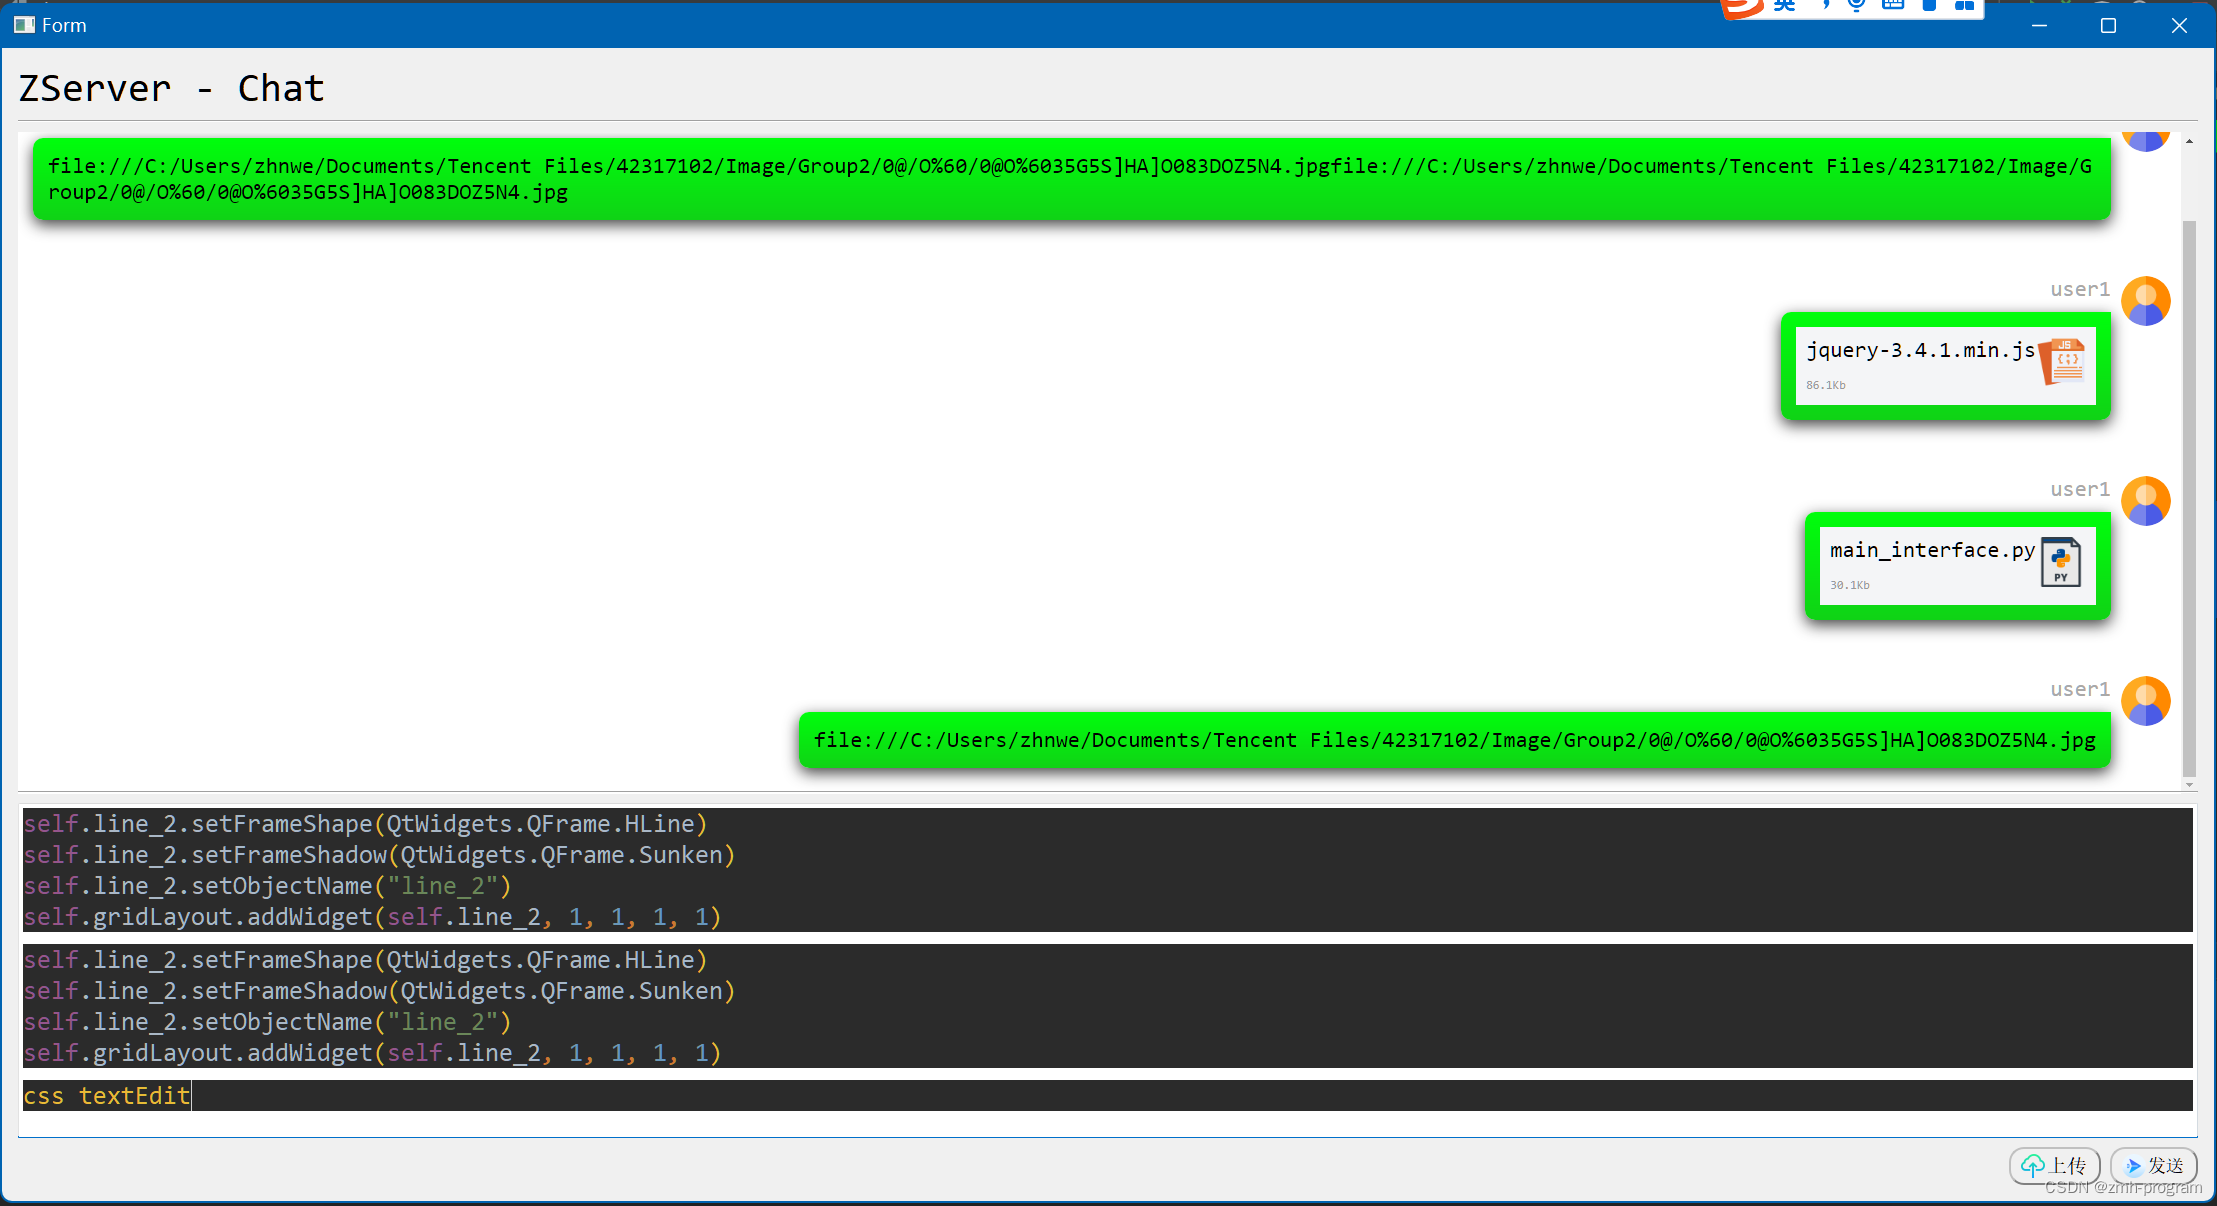The image size is (2217, 1206).
Task: Toggle the 英 language mode in IME bar
Action: click(x=1784, y=5)
